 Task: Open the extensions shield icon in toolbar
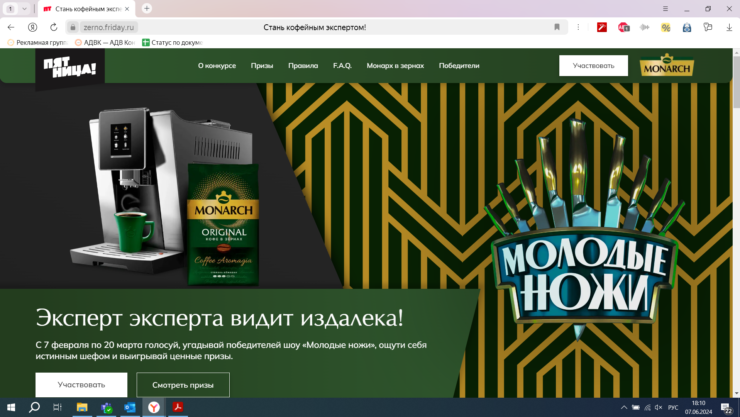708,27
